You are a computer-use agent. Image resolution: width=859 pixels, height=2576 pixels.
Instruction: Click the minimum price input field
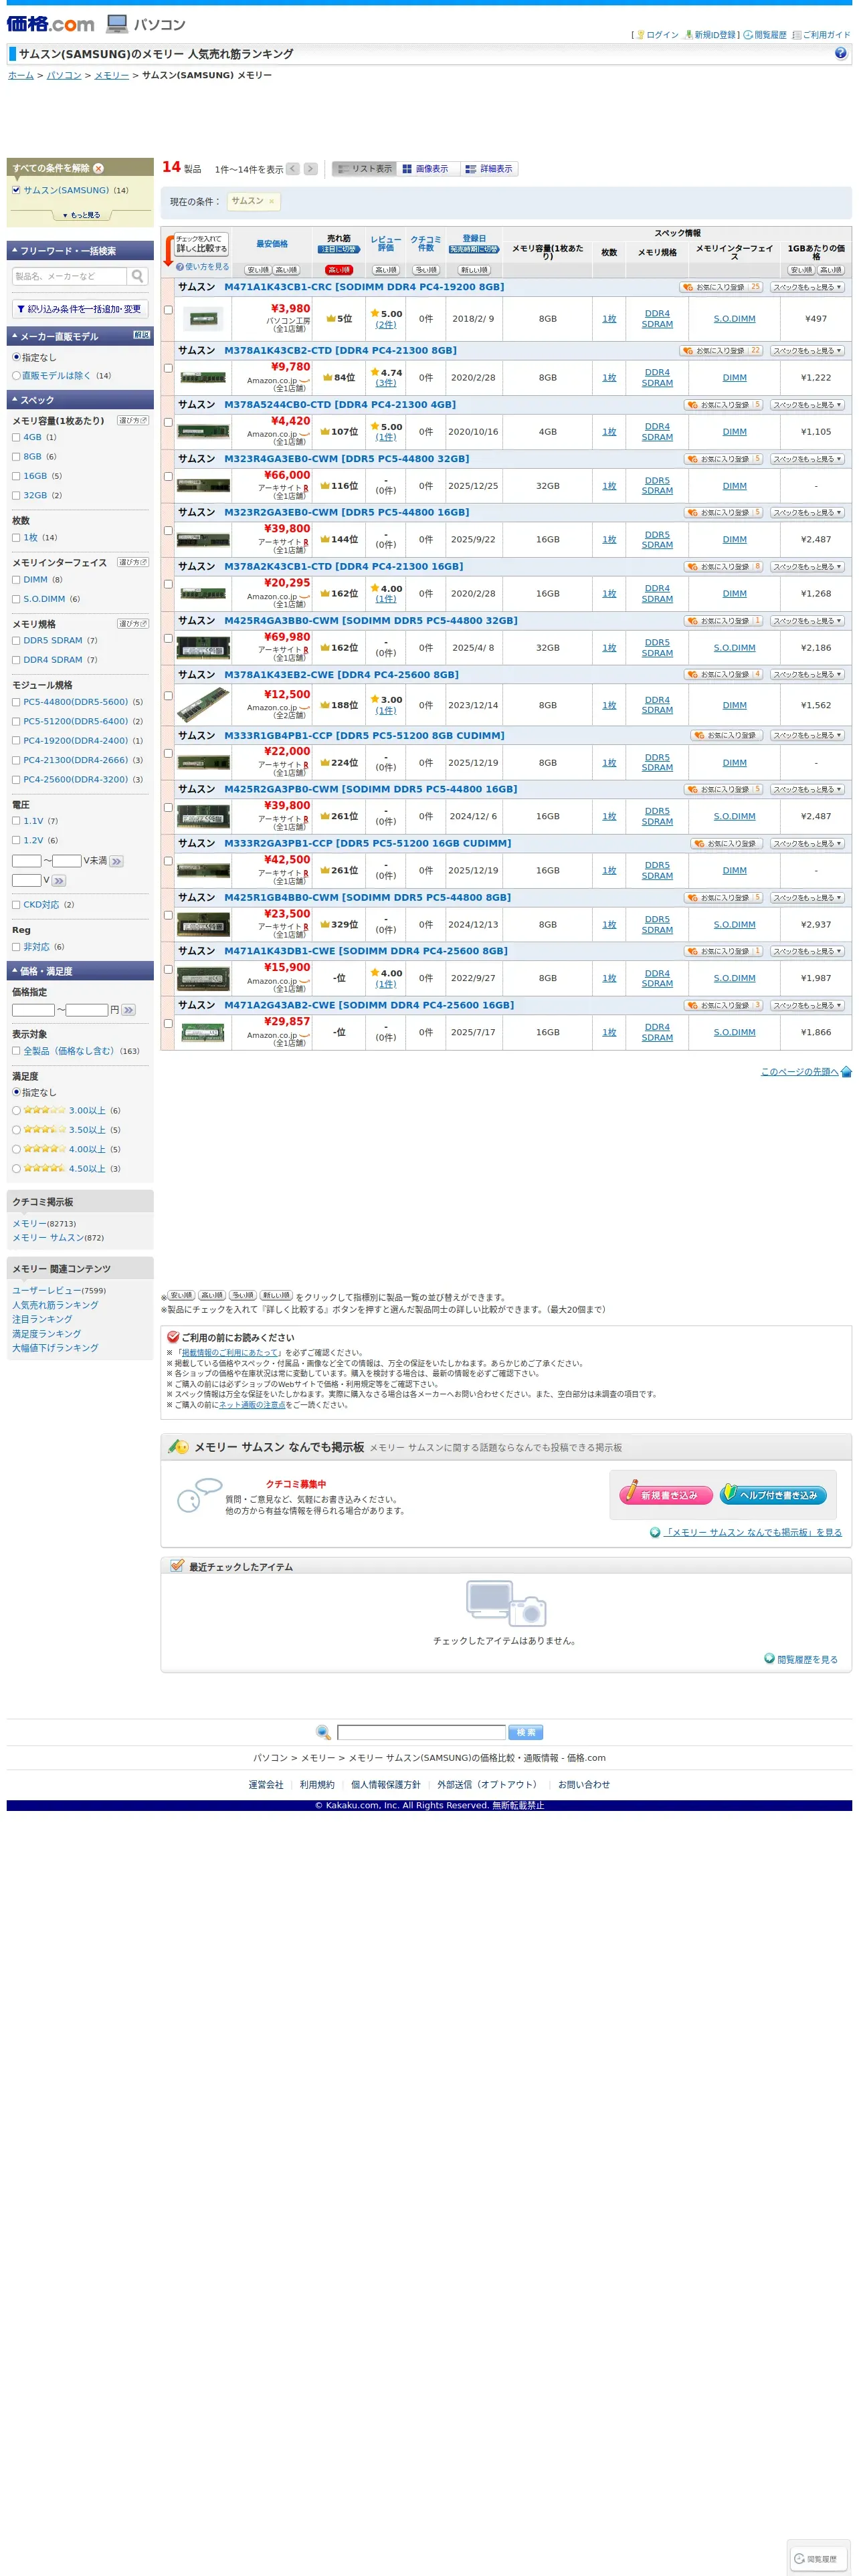(33, 1011)
